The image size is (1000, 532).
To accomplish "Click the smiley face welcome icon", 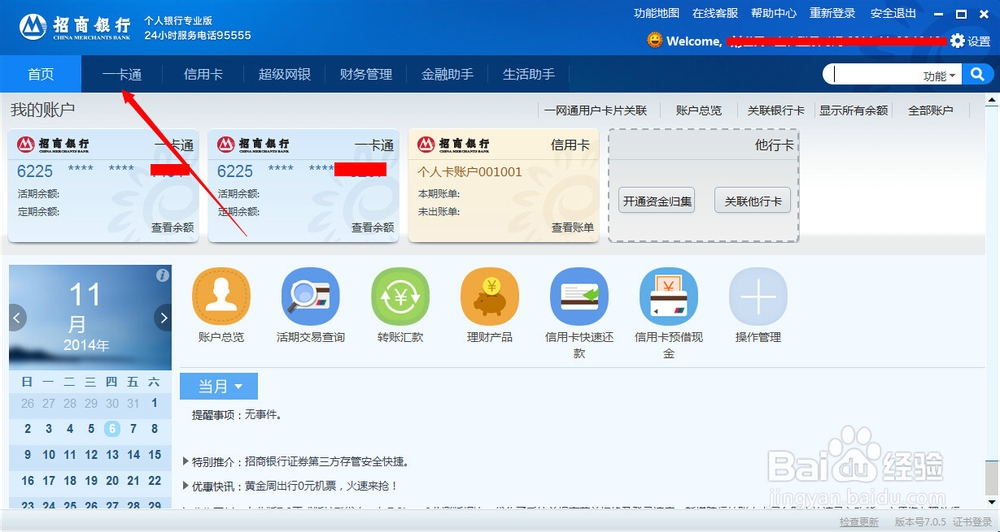I will tap(654, 40).
